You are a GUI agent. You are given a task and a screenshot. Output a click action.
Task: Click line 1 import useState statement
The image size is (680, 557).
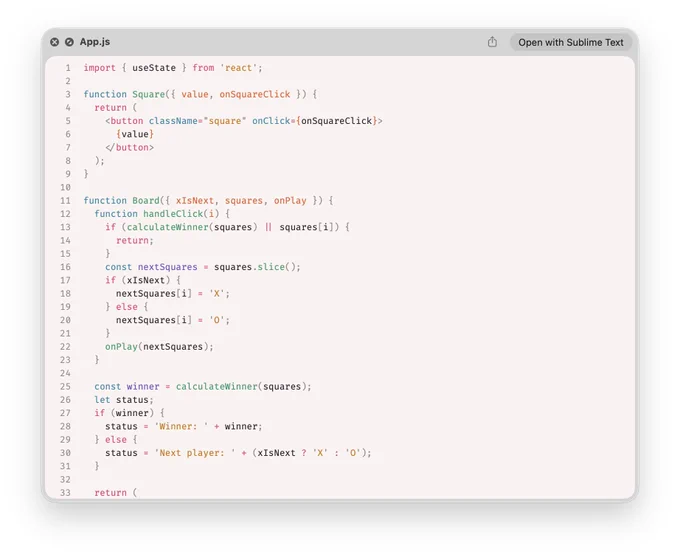tap(173, 68)
